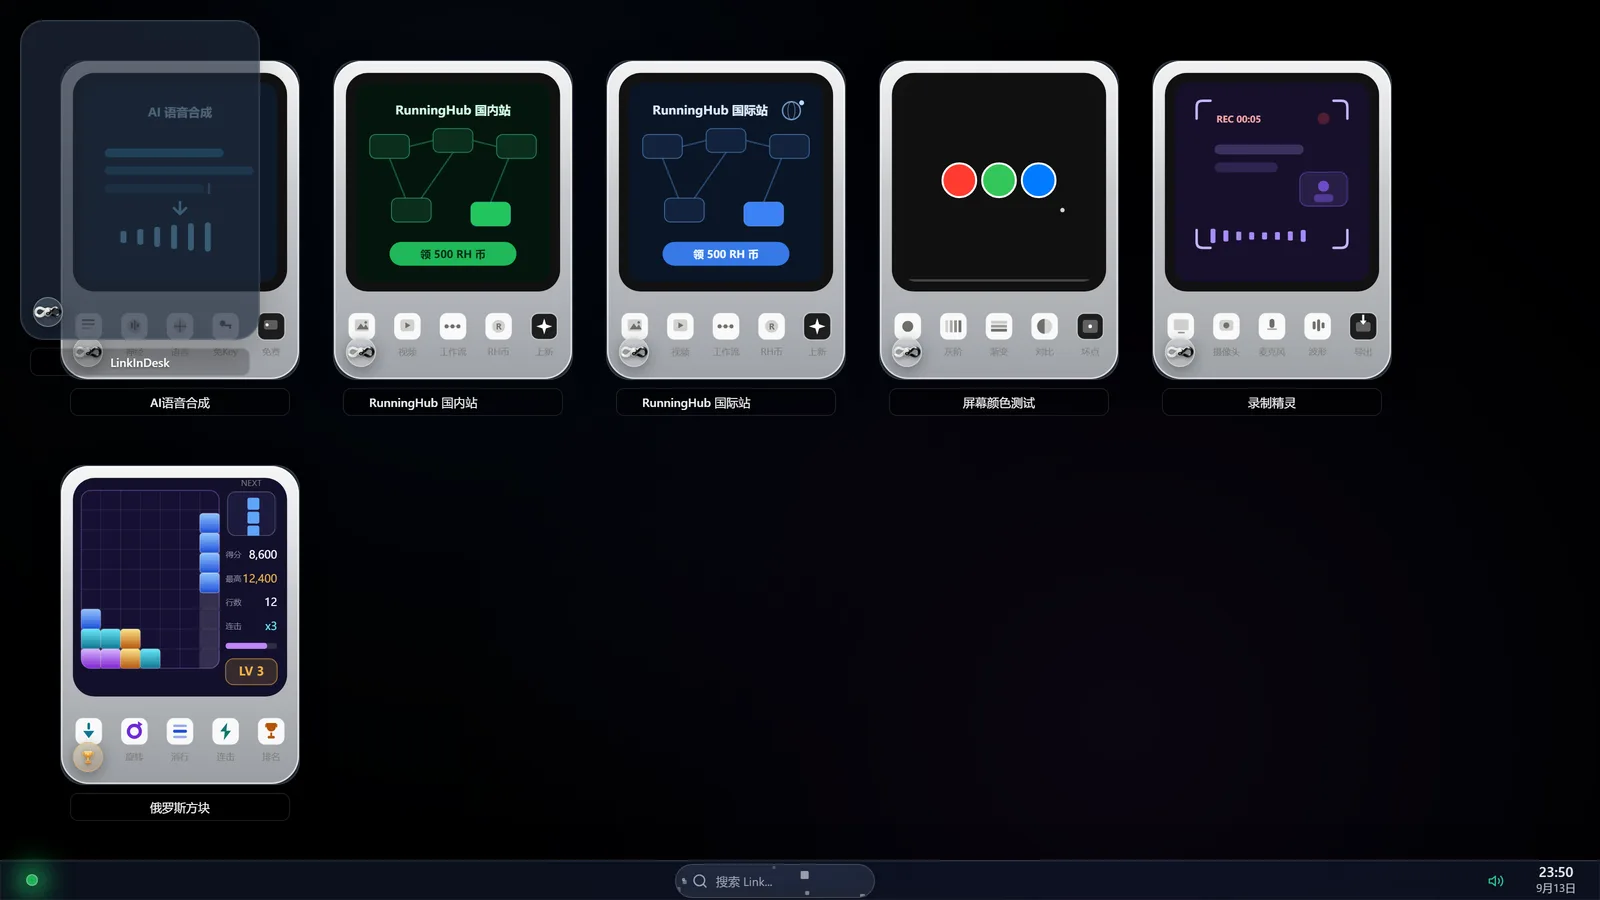Click the 消行 lines icon in 俄罗斯方块 card
1600x900 pixels.
(x=180, y=731)
